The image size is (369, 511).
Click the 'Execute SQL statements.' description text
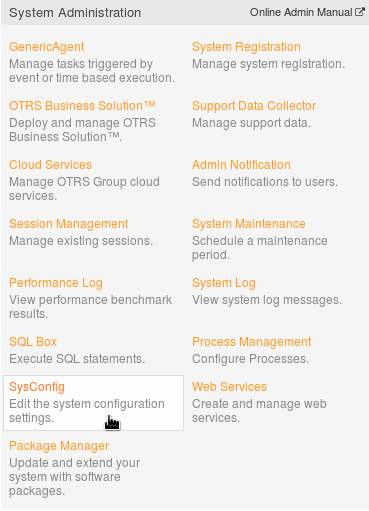point(77,359)
